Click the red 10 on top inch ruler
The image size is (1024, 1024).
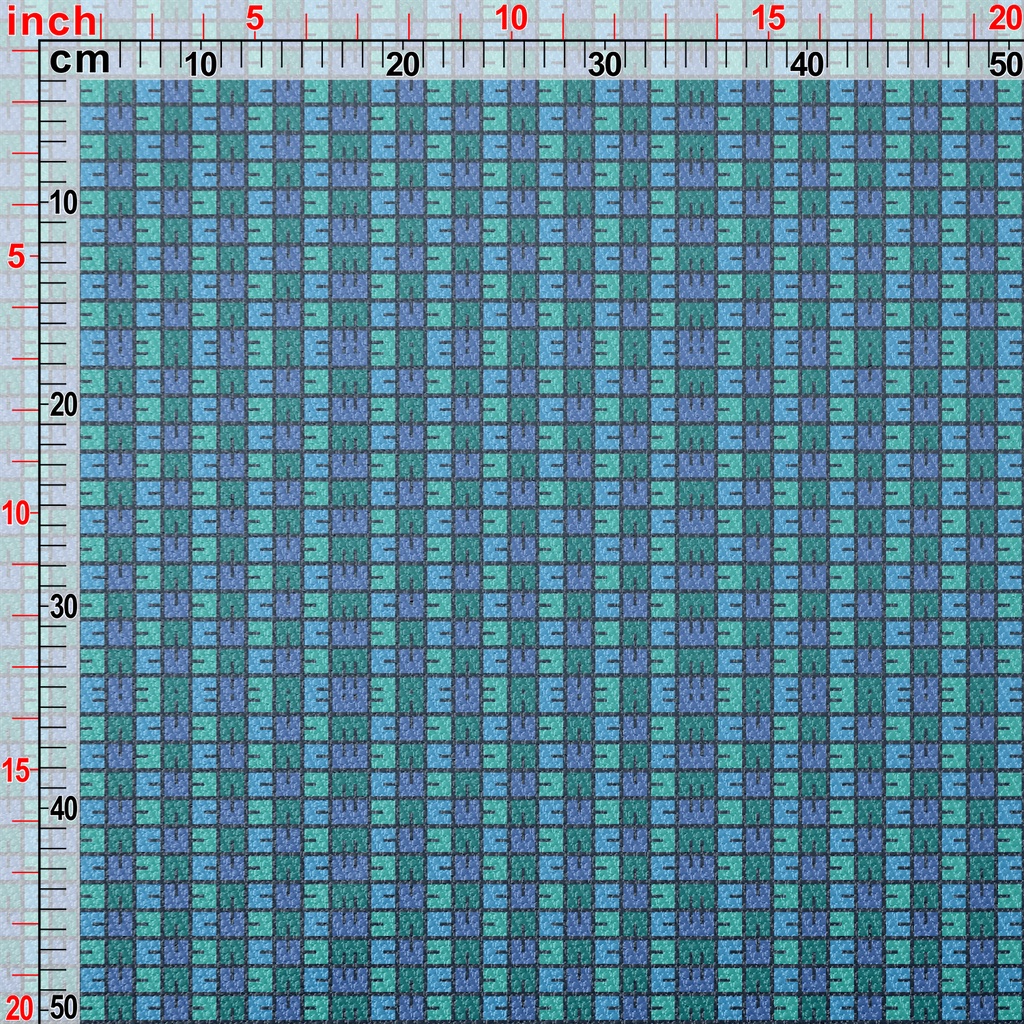click(511, 19)
